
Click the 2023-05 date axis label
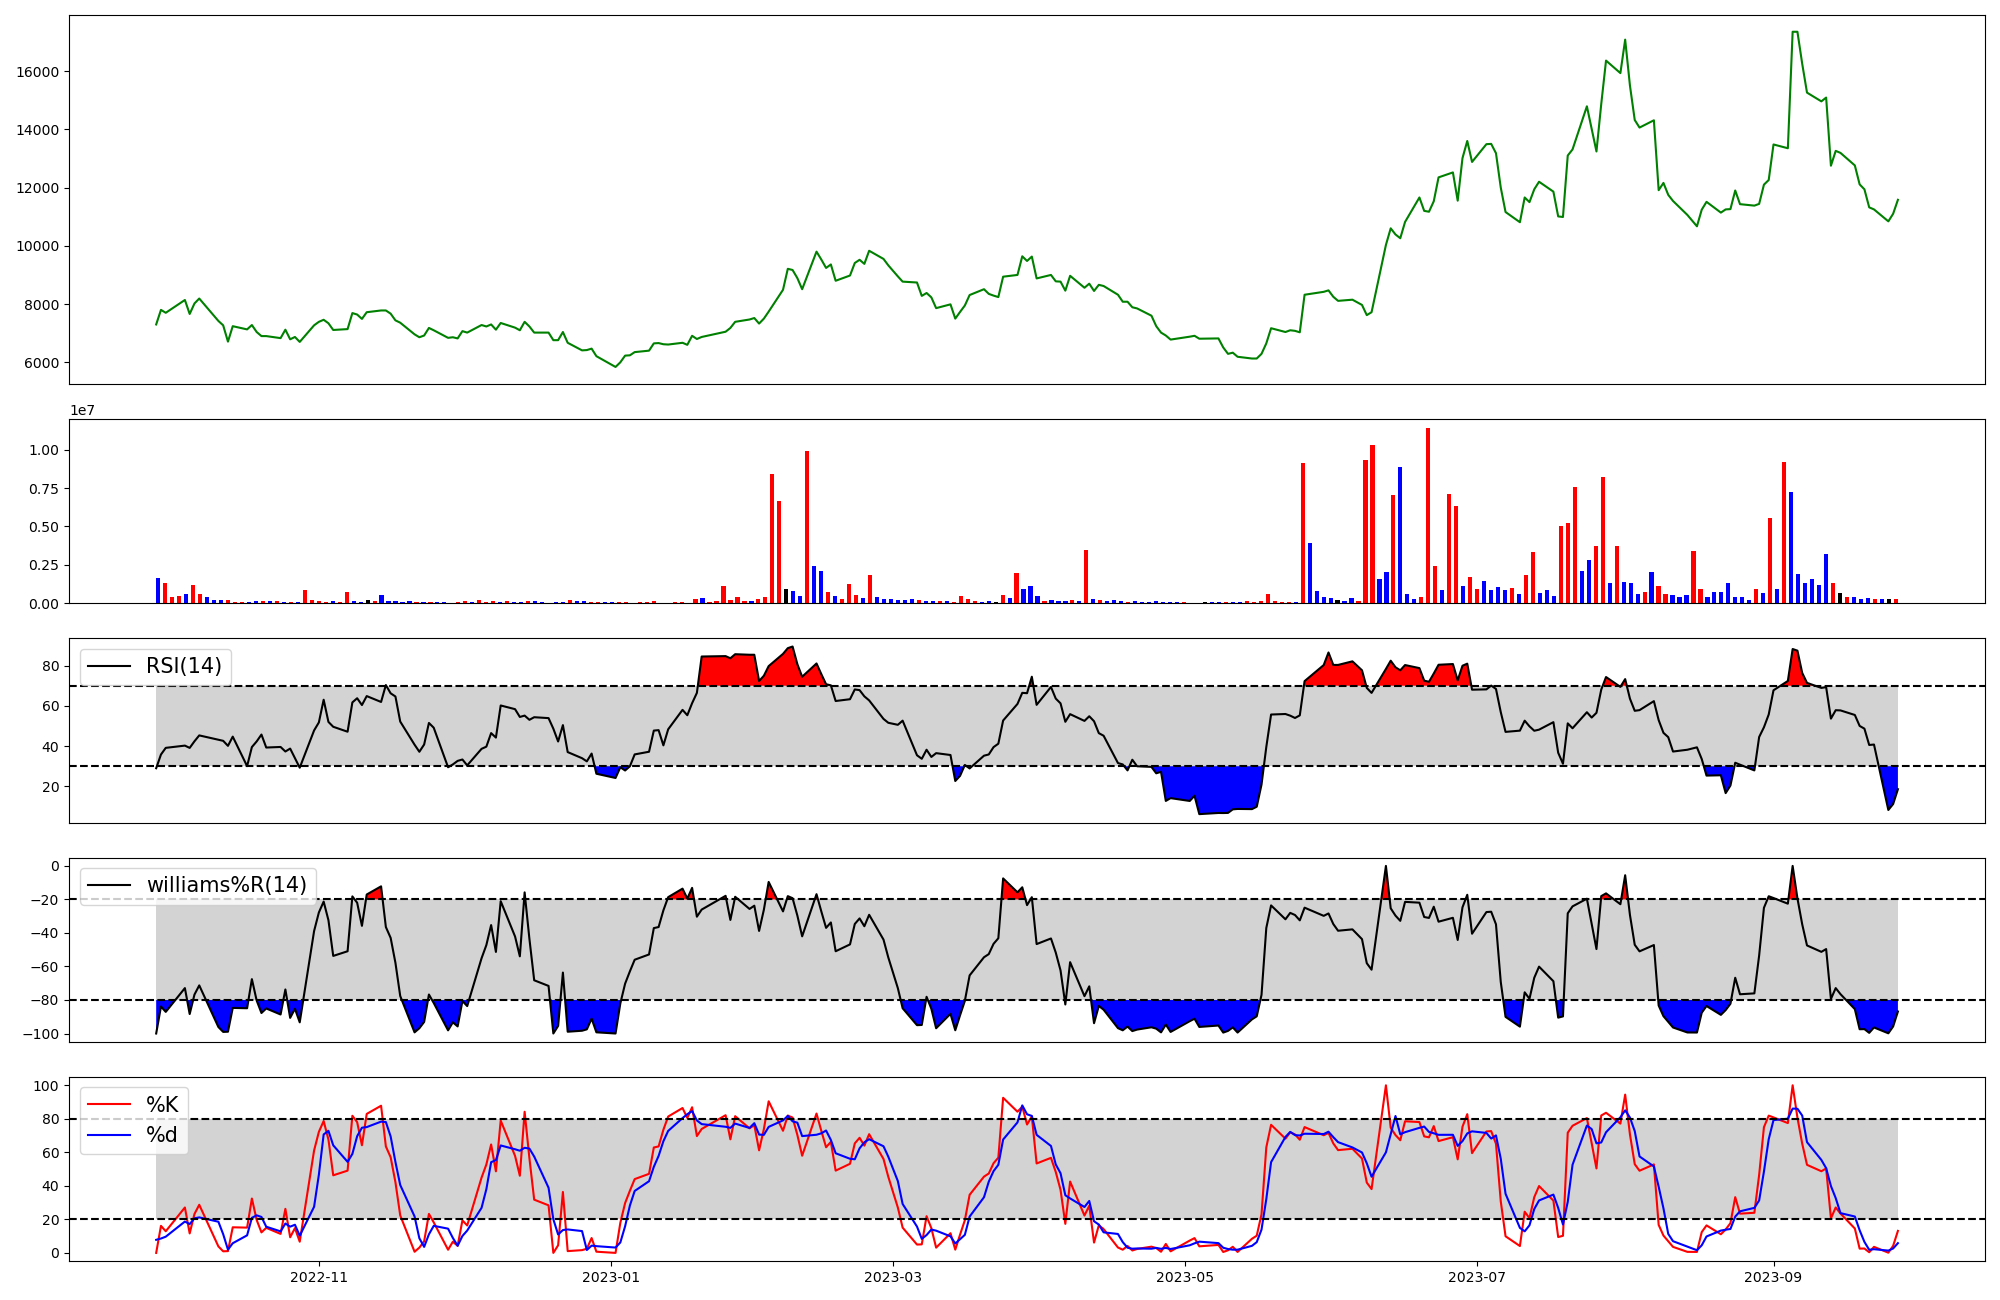click(1184, 1277)
